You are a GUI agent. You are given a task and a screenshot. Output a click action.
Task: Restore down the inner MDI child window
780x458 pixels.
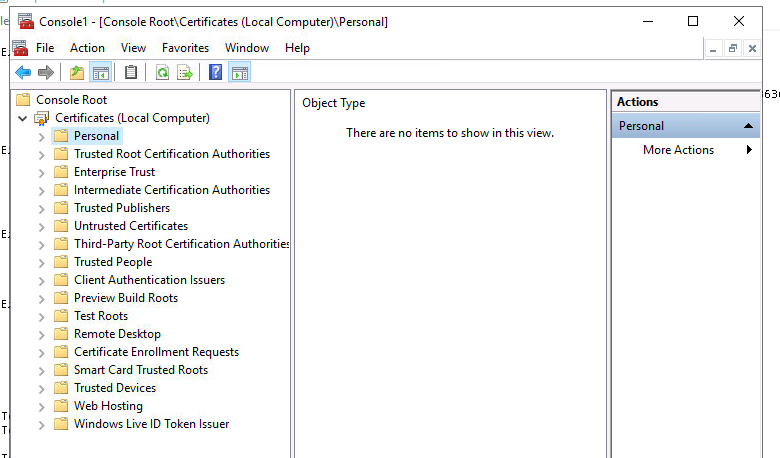733,49
